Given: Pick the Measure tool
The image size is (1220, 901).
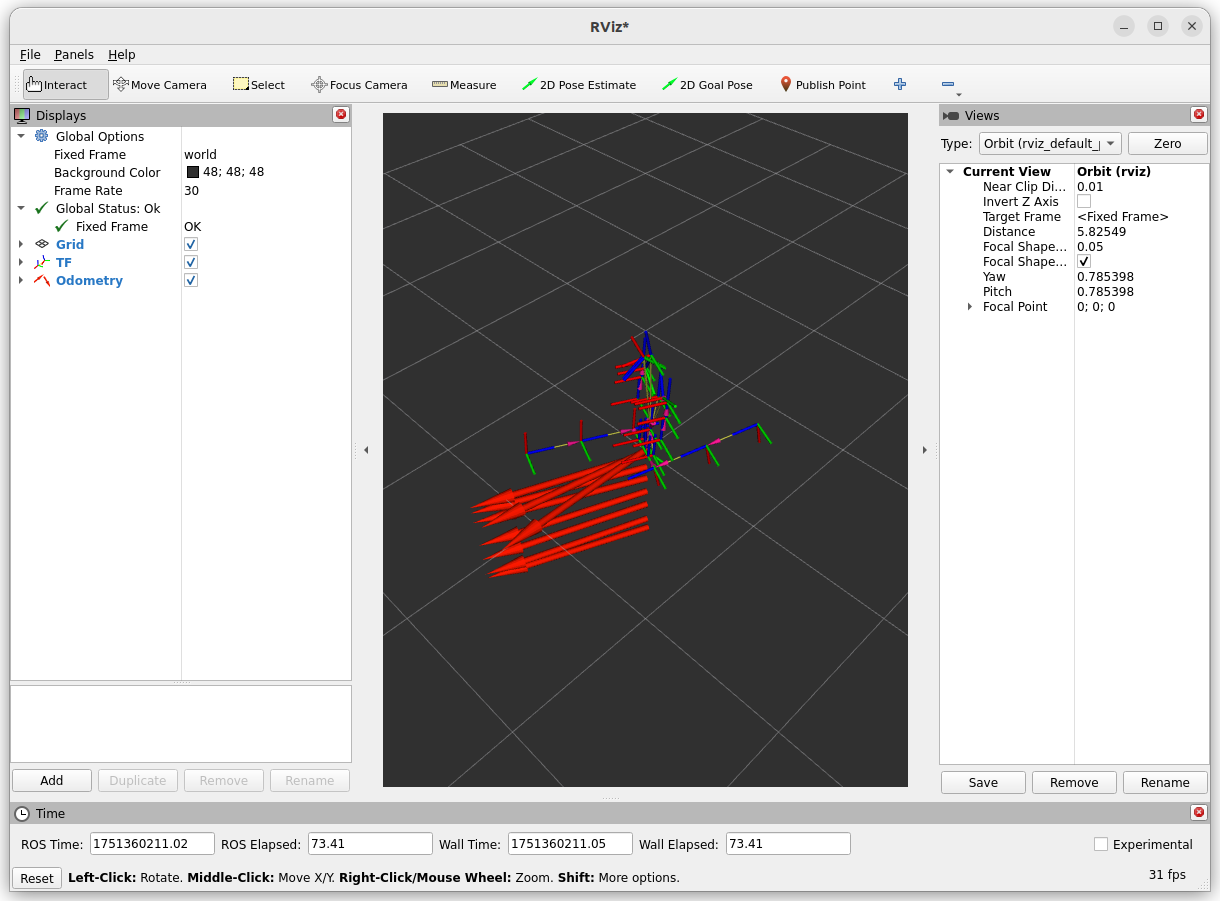Looking at the screenshot, I should pos(464,85).
